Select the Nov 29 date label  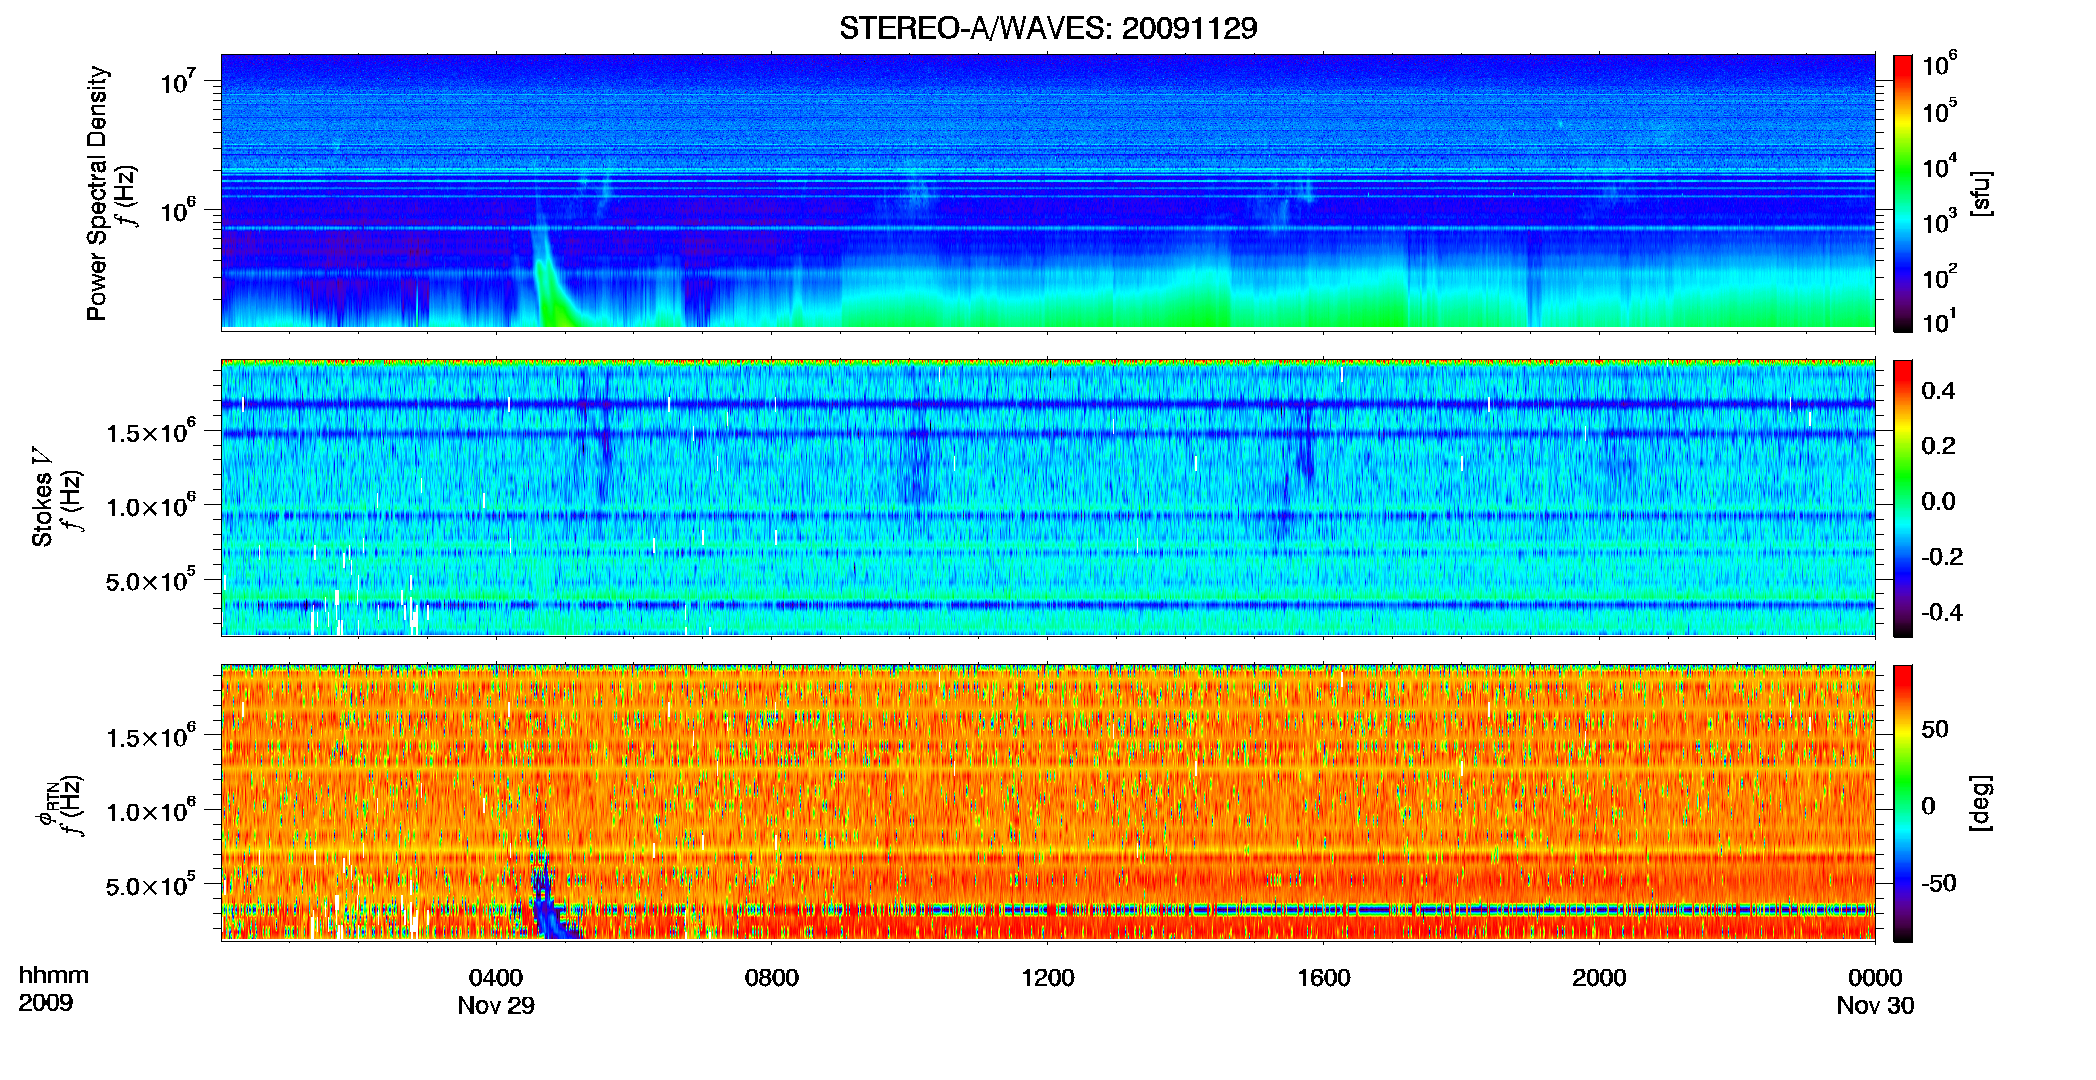click(x=496, y=1005)
